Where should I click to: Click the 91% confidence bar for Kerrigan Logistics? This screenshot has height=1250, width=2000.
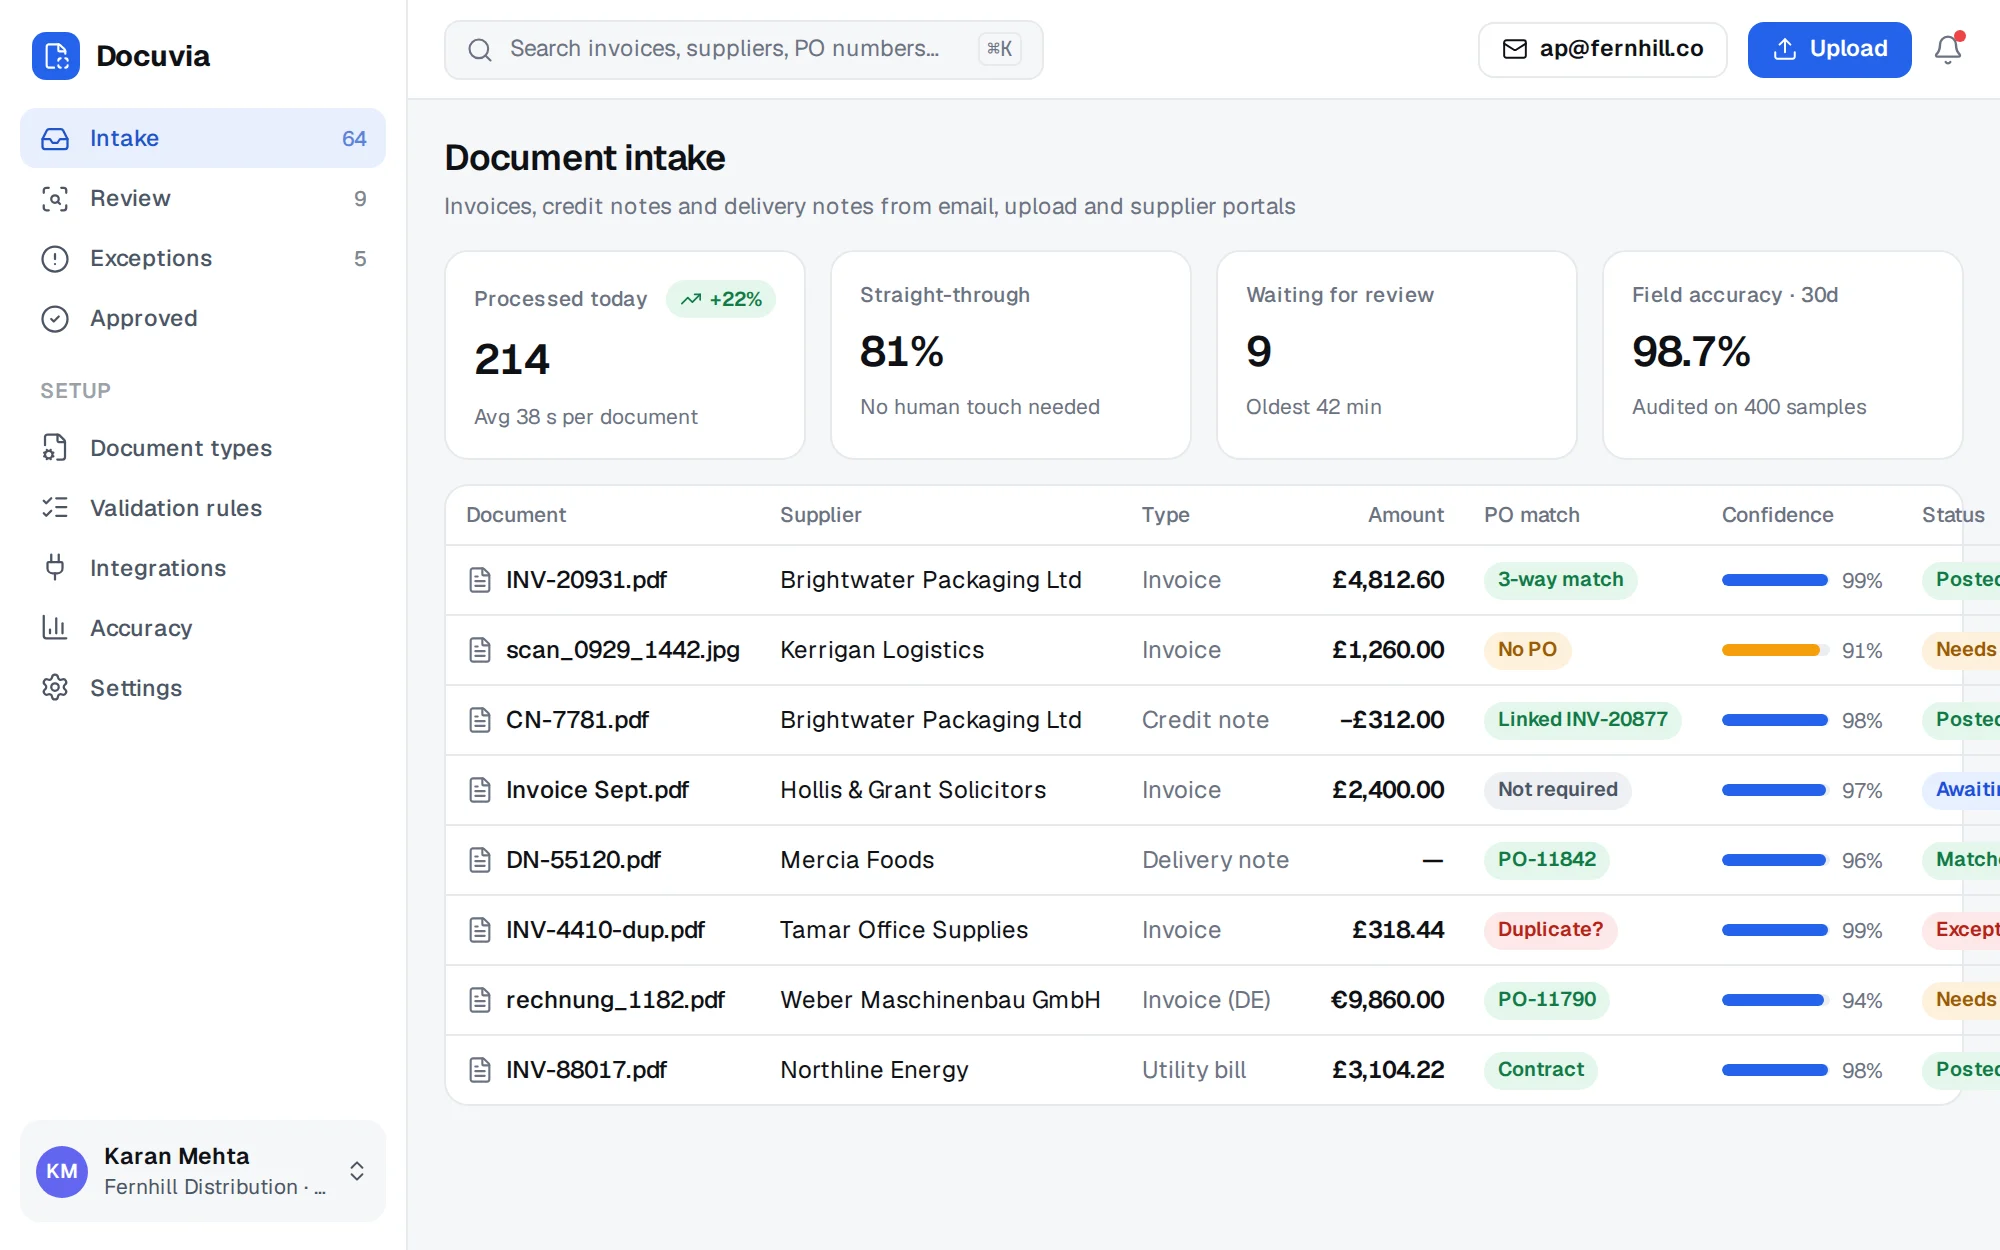pyautogui.click(x=1775, y=650)
